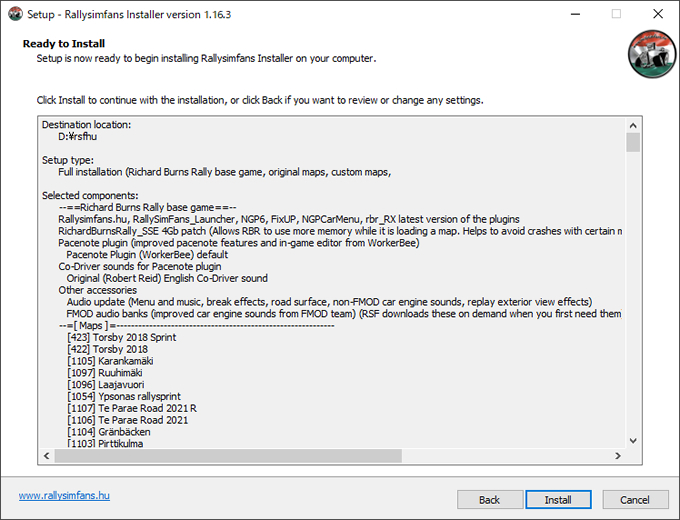Click '[1097] Ruuhimäki' map entry
680x520 pixels.
(x=105, y=373)
